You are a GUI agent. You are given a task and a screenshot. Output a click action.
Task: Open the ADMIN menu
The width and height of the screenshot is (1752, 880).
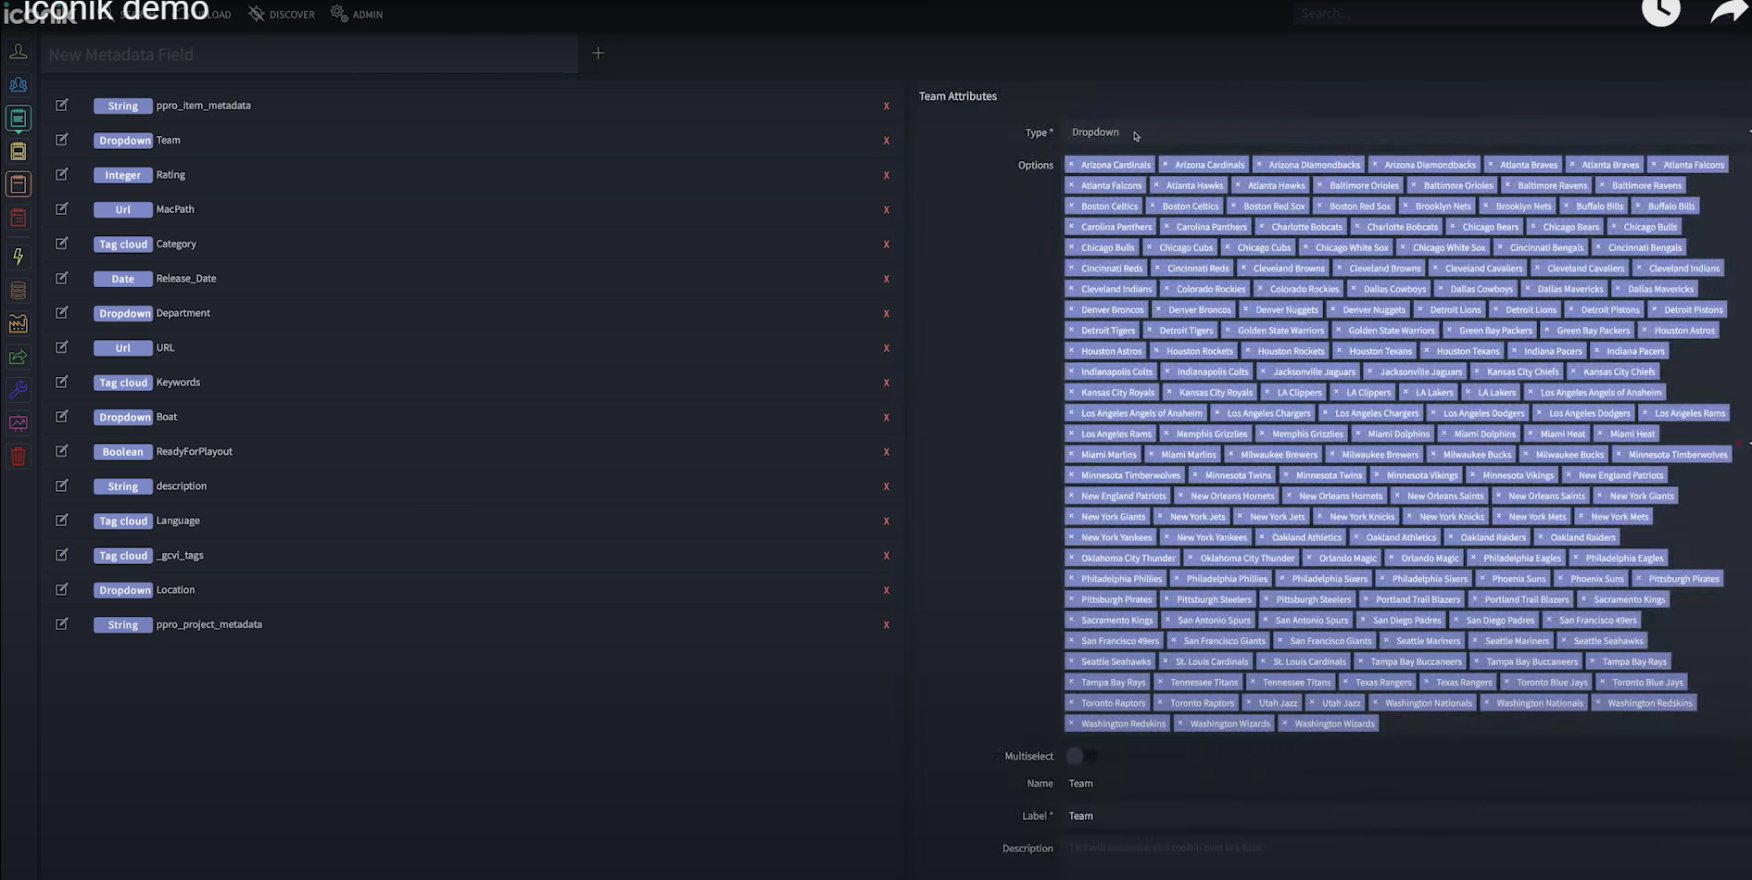(357, 14)
